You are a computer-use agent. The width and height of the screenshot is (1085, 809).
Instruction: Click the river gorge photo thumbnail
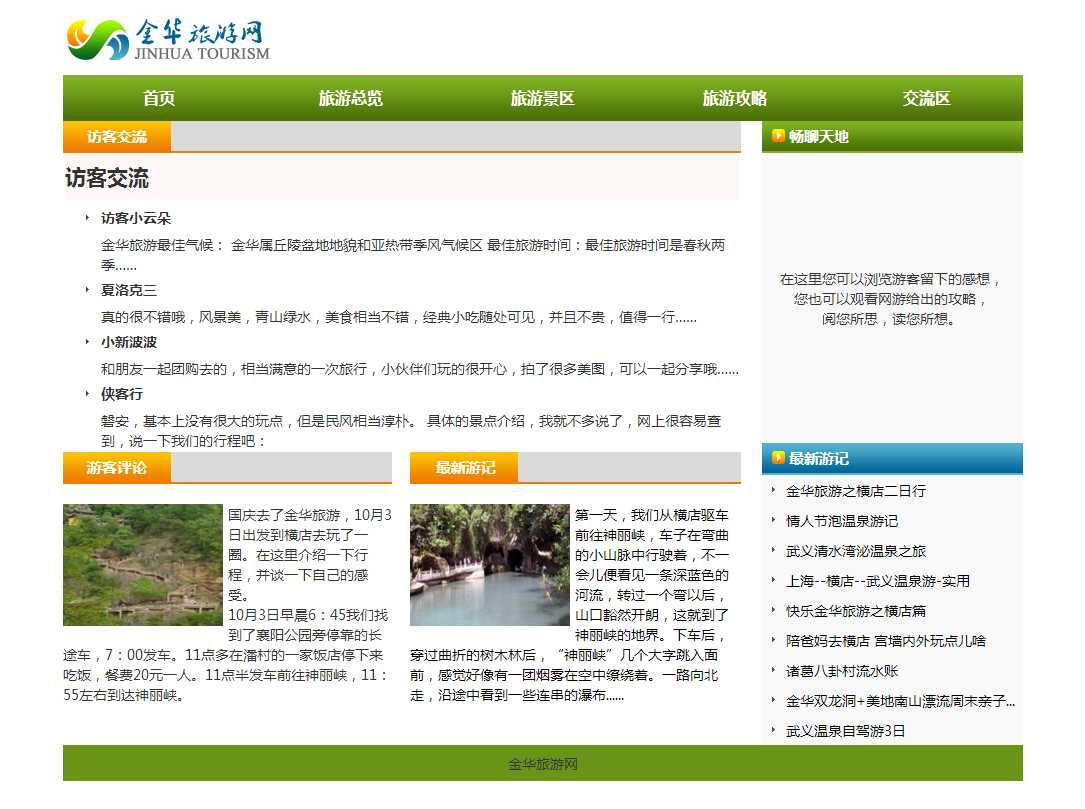(489, 565)
